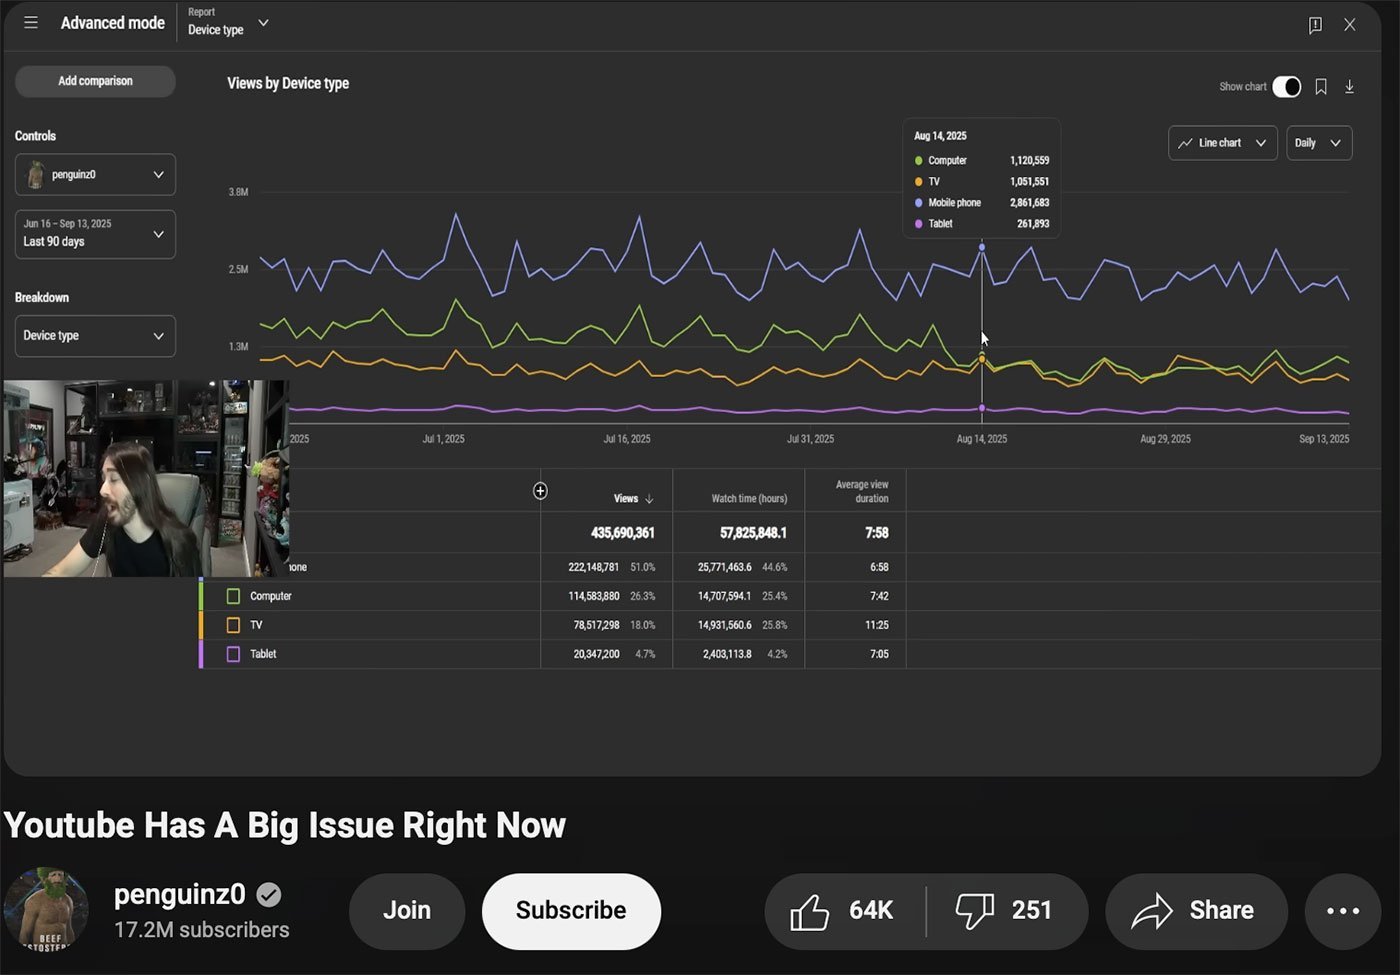Open the Line chart type dropdown
Viewport: 1400px width, 975px height.
point(1222,143)
